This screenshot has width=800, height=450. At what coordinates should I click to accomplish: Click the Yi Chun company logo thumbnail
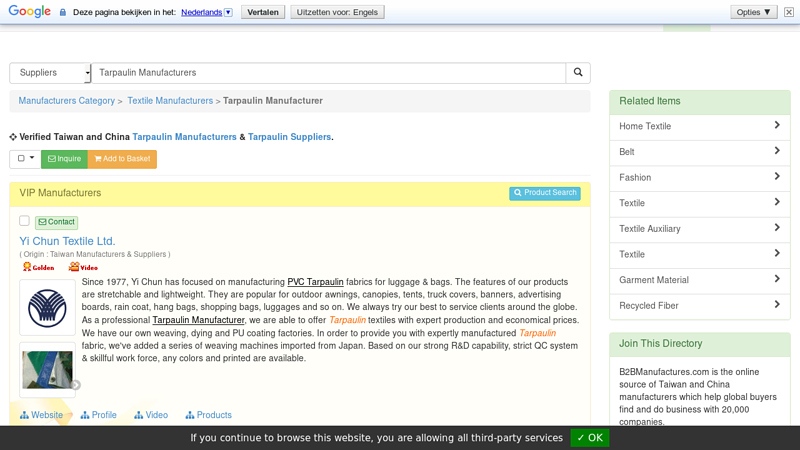tap(47, 307)
